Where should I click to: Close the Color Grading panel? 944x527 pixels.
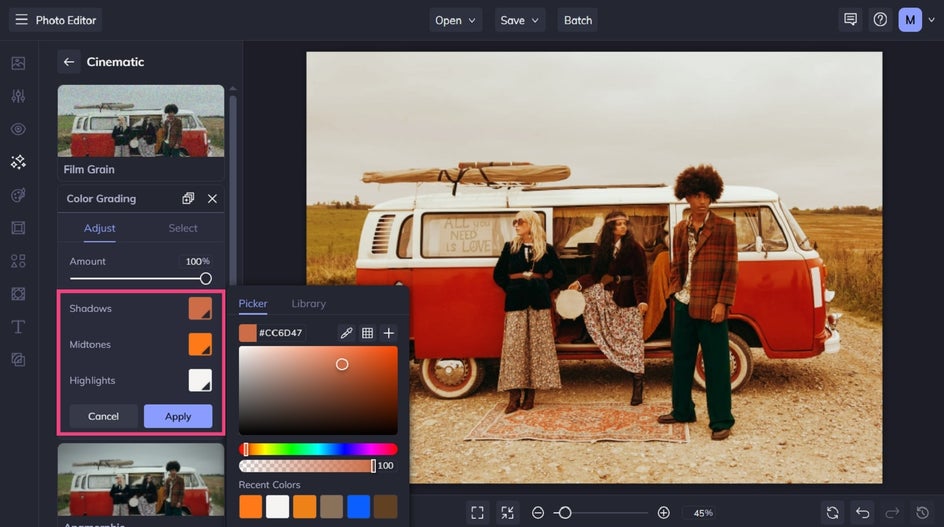213,199
